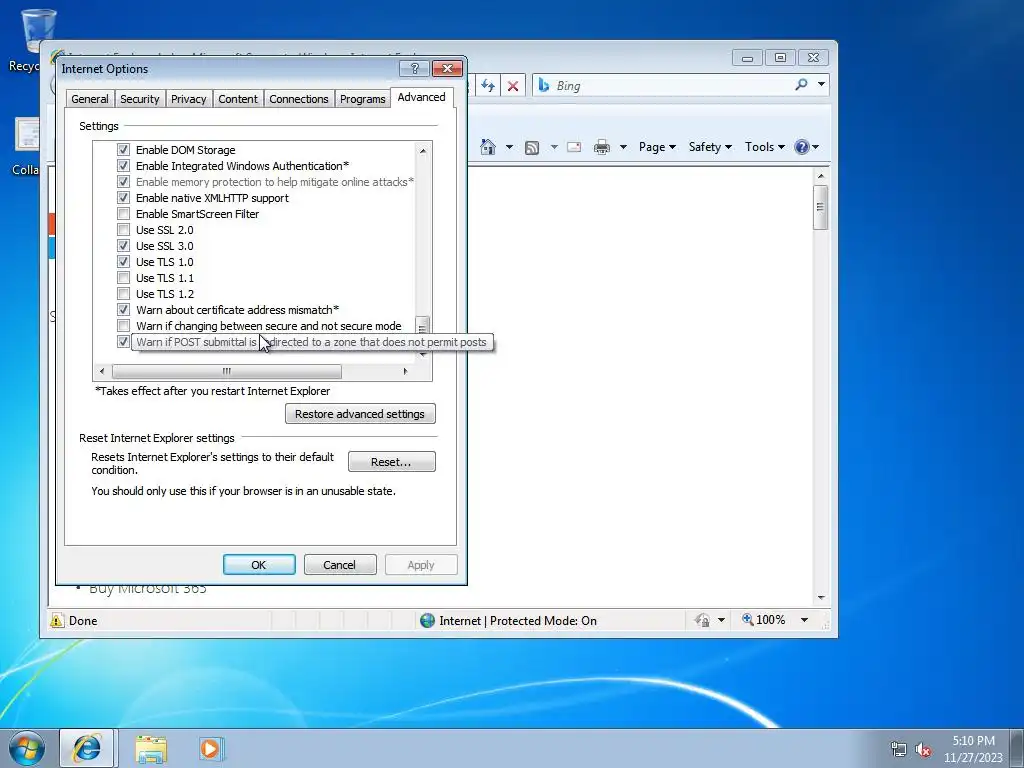Screen dimensions: 1024x768
Task: Toggle Enable Integrated Windows Authentication checkbox
Action: [x=123, y=166]
